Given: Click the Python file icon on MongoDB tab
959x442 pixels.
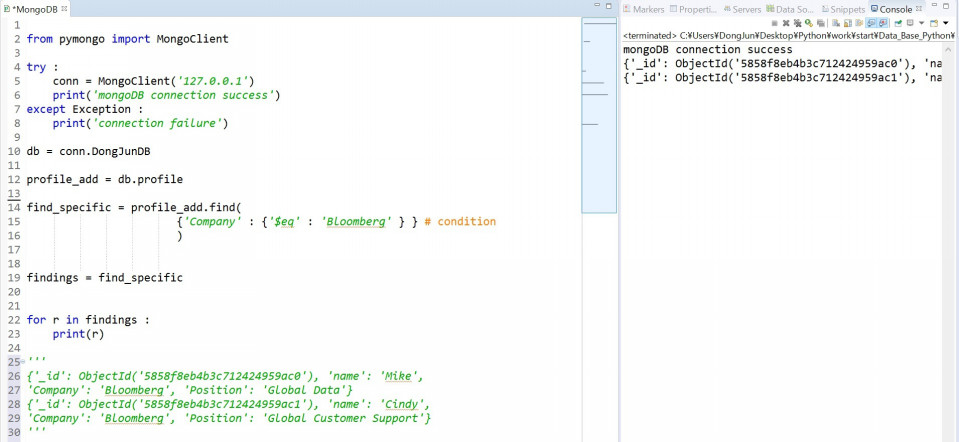Looking at the screenshot, I should [x=7, y=9].
